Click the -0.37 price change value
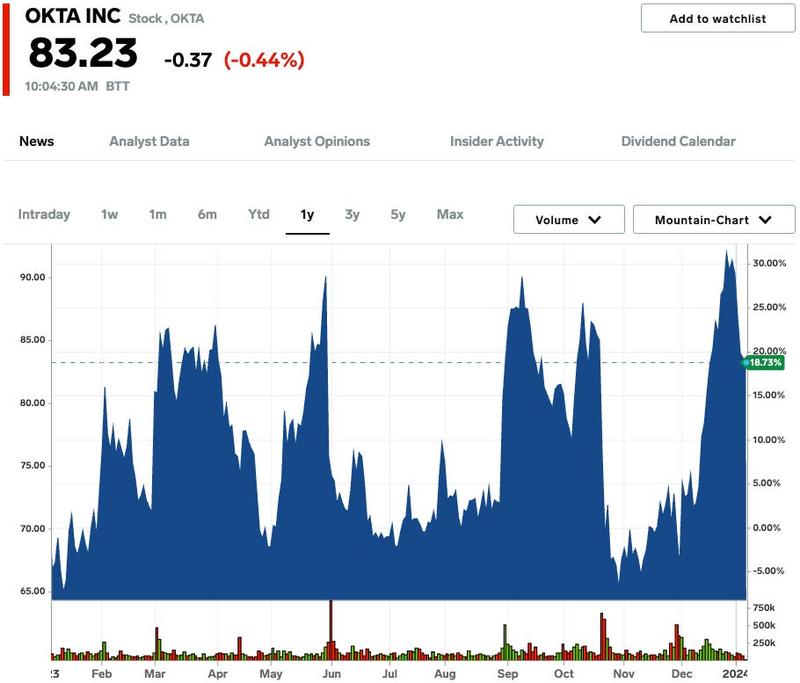Viewport: 800px width, 683px height. coord(188,60)
